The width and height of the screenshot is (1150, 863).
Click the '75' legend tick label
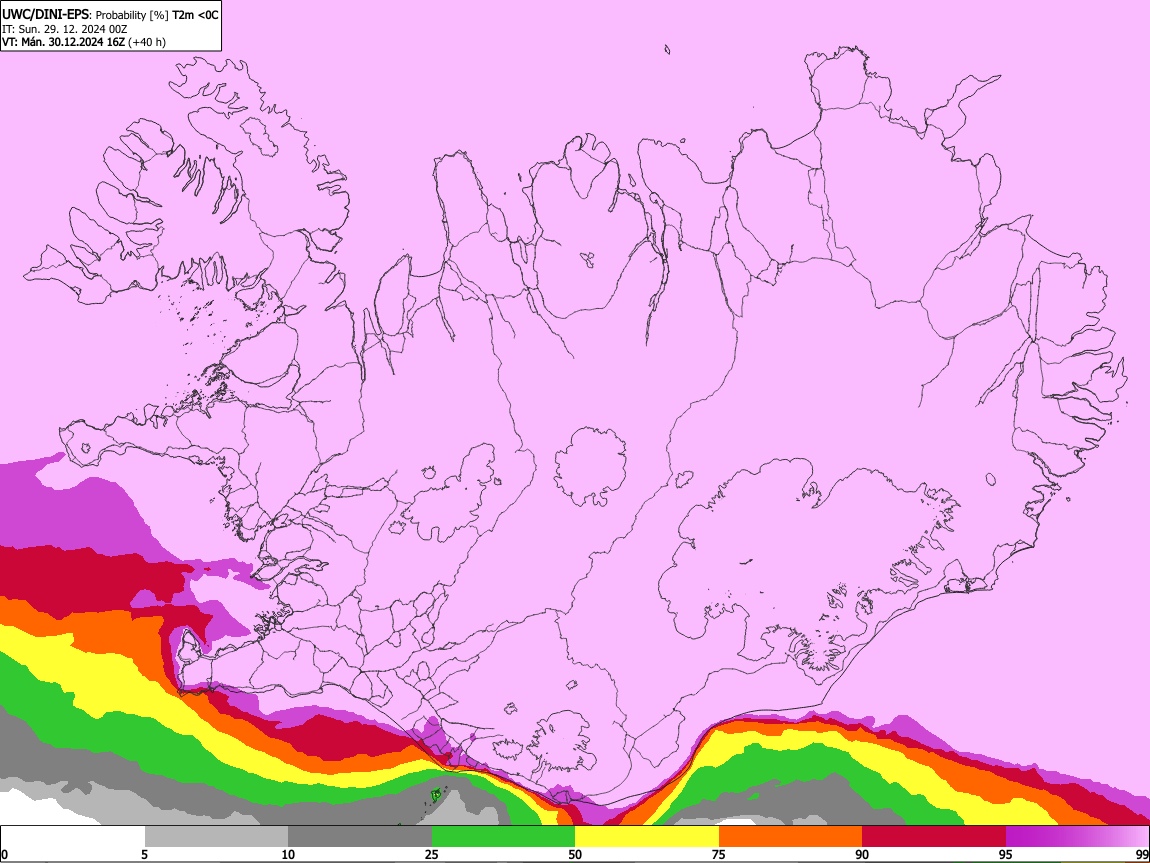pos(719,854)
